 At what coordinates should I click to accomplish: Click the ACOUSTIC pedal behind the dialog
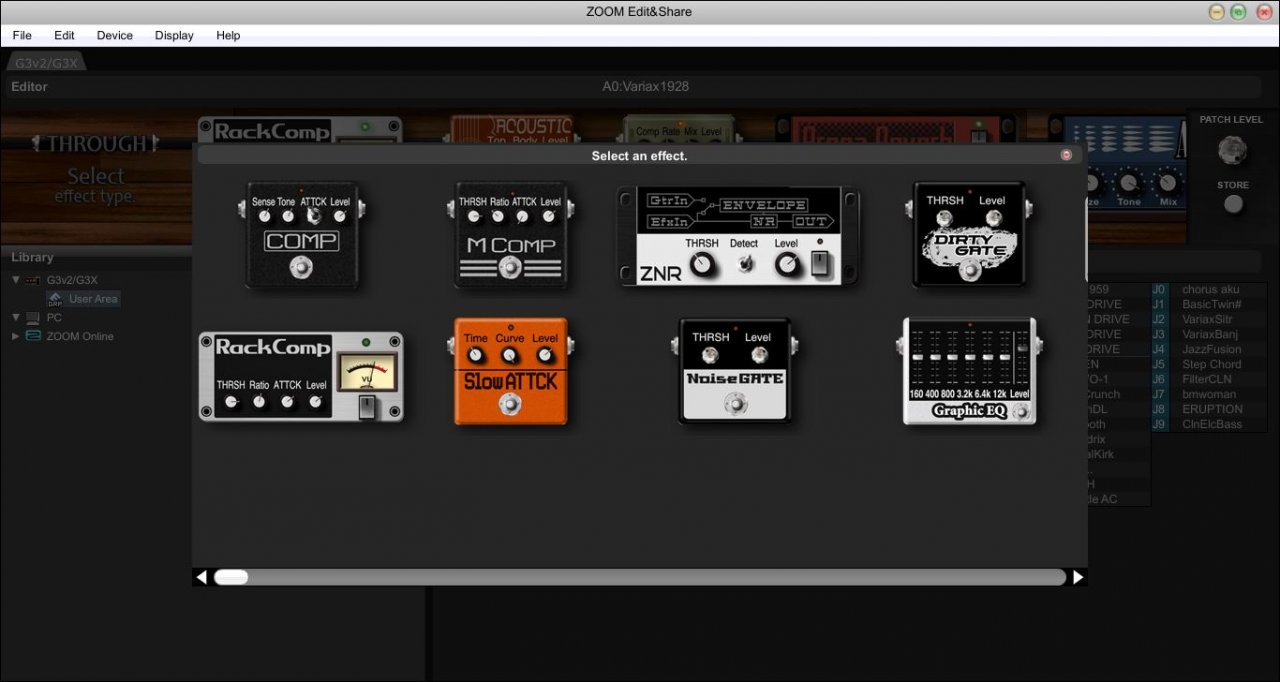510,128
